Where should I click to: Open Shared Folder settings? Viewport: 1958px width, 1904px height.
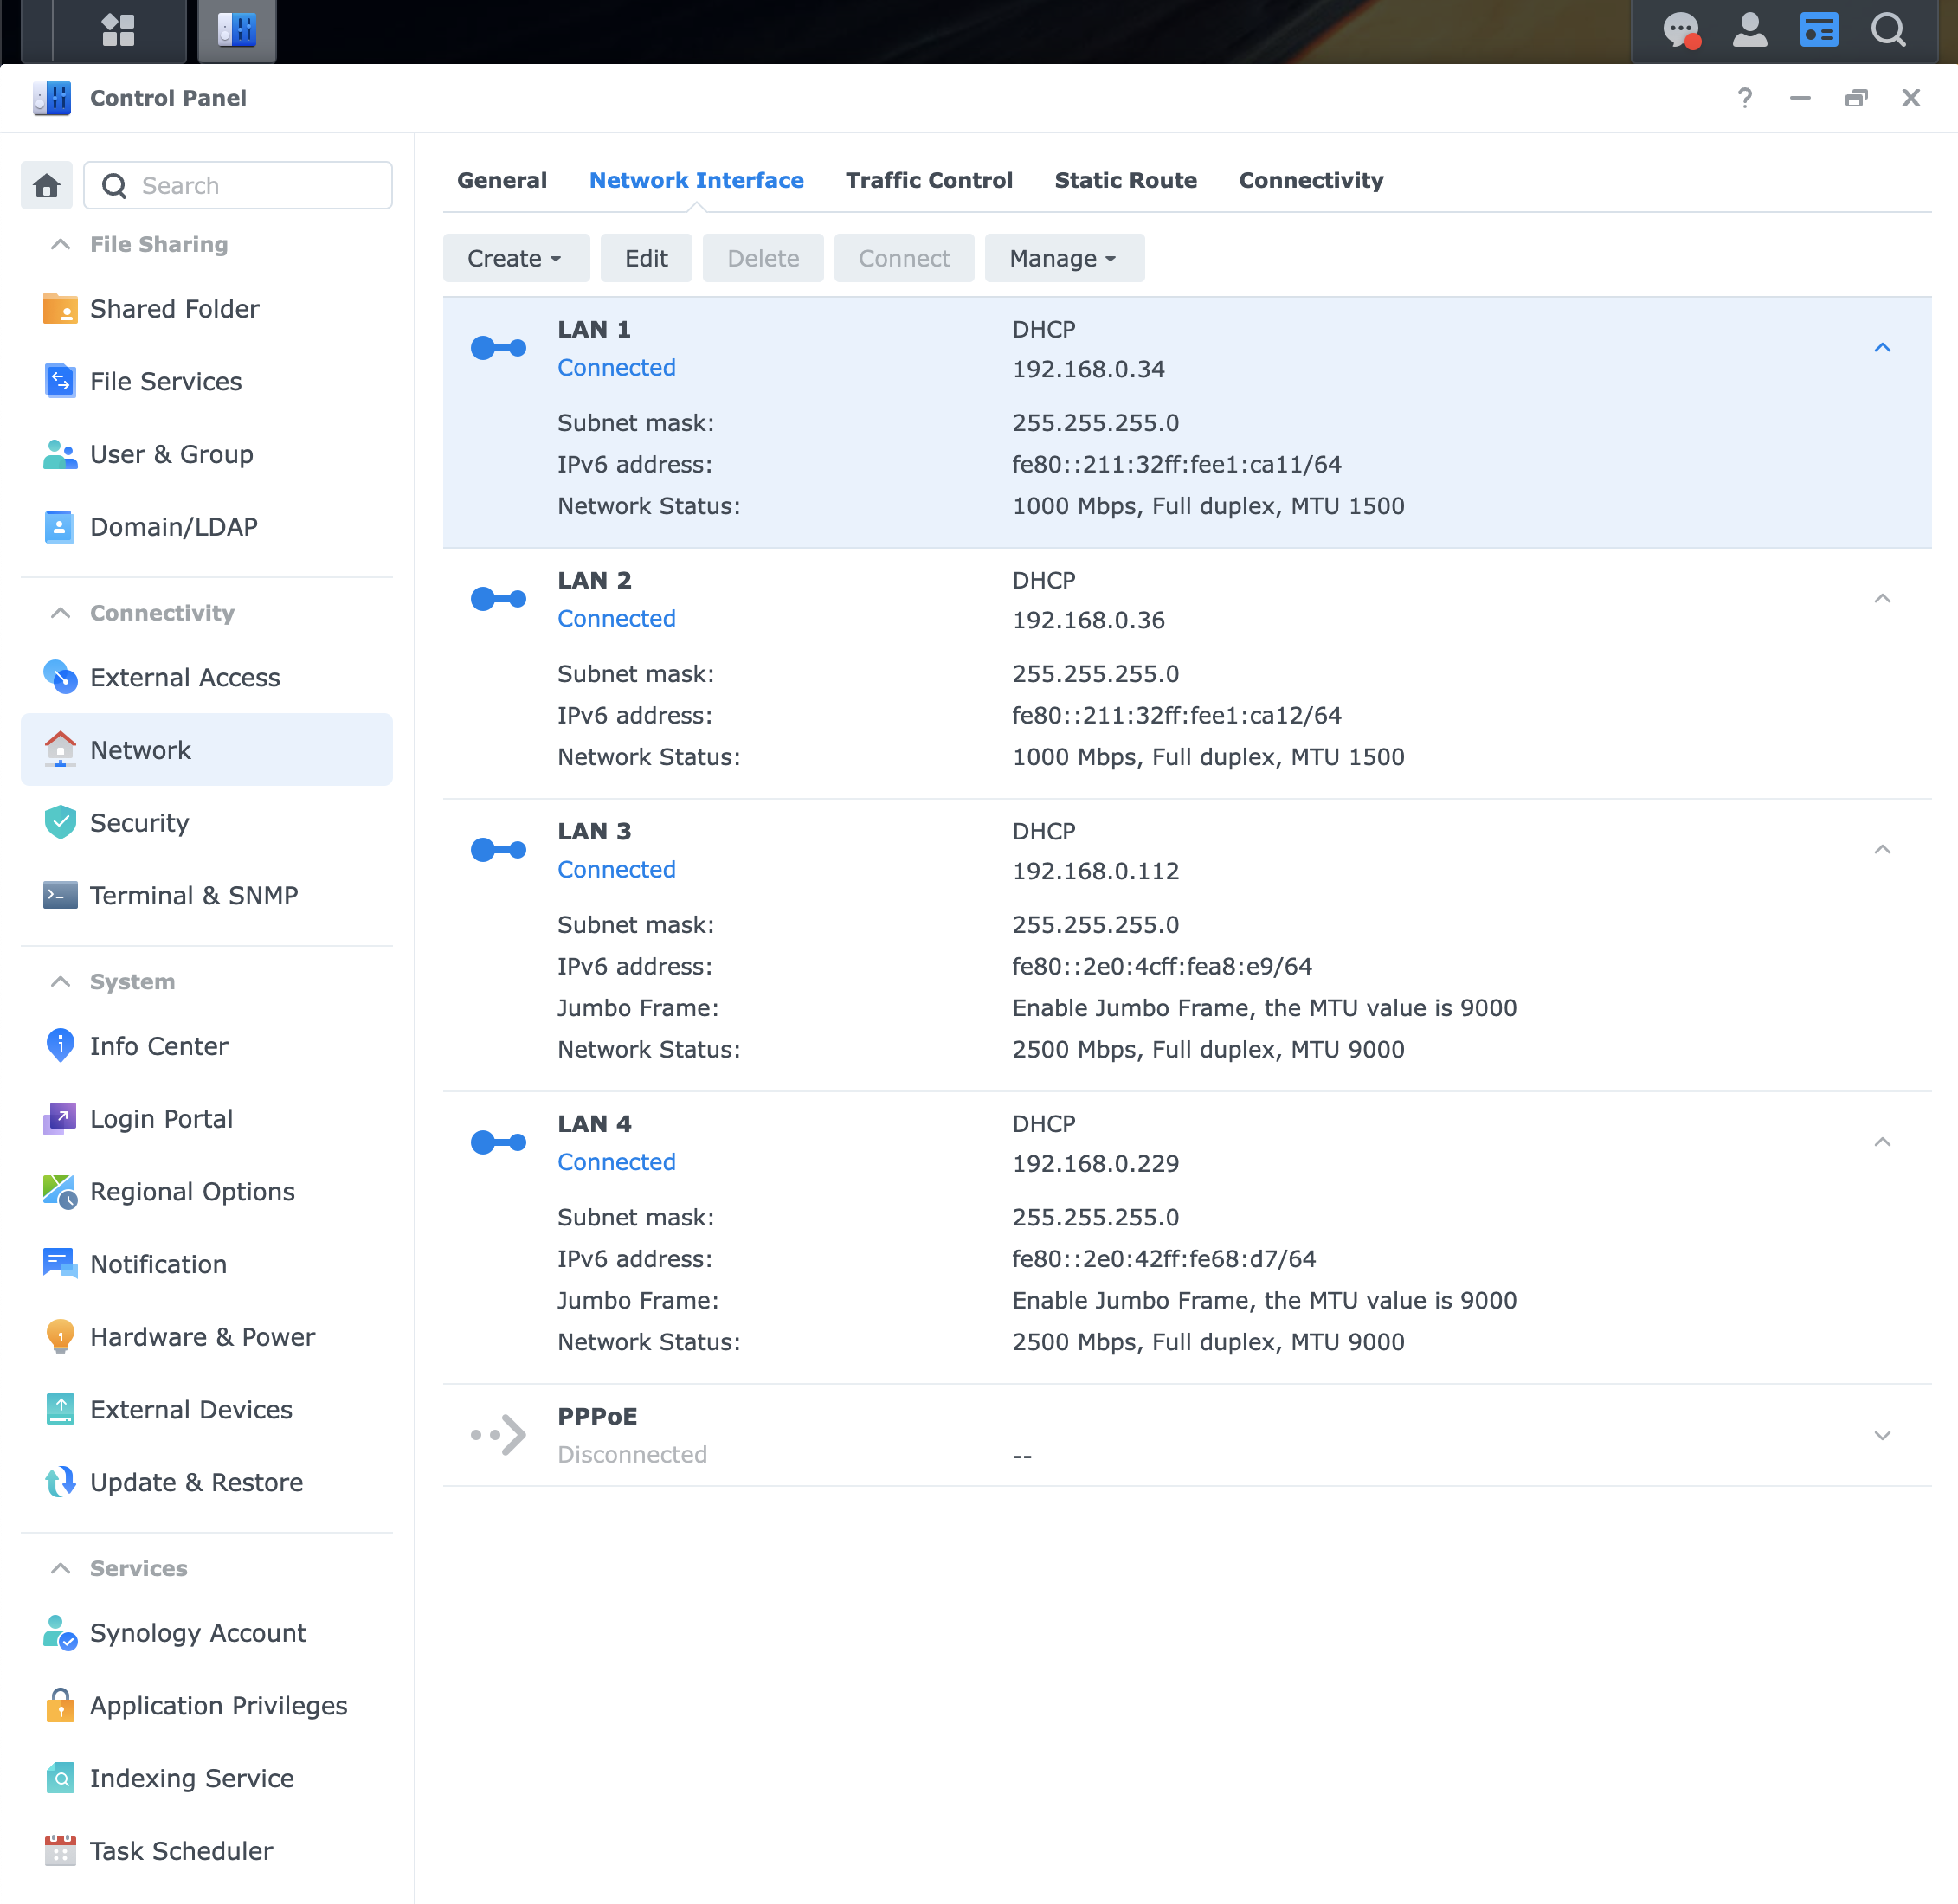point(207,309)
